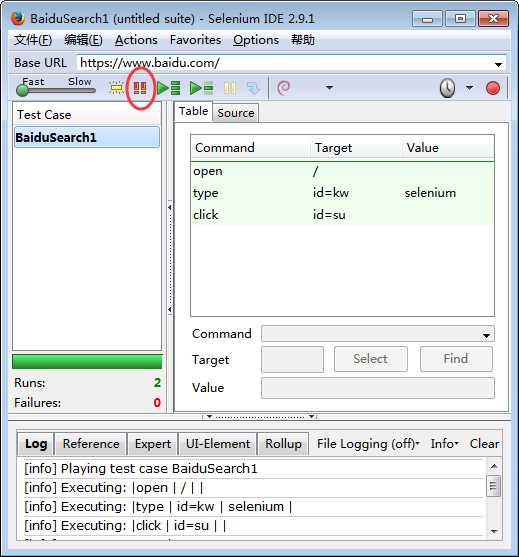Close the Selenium IDE window
The image size is (519, 557).
493,18
